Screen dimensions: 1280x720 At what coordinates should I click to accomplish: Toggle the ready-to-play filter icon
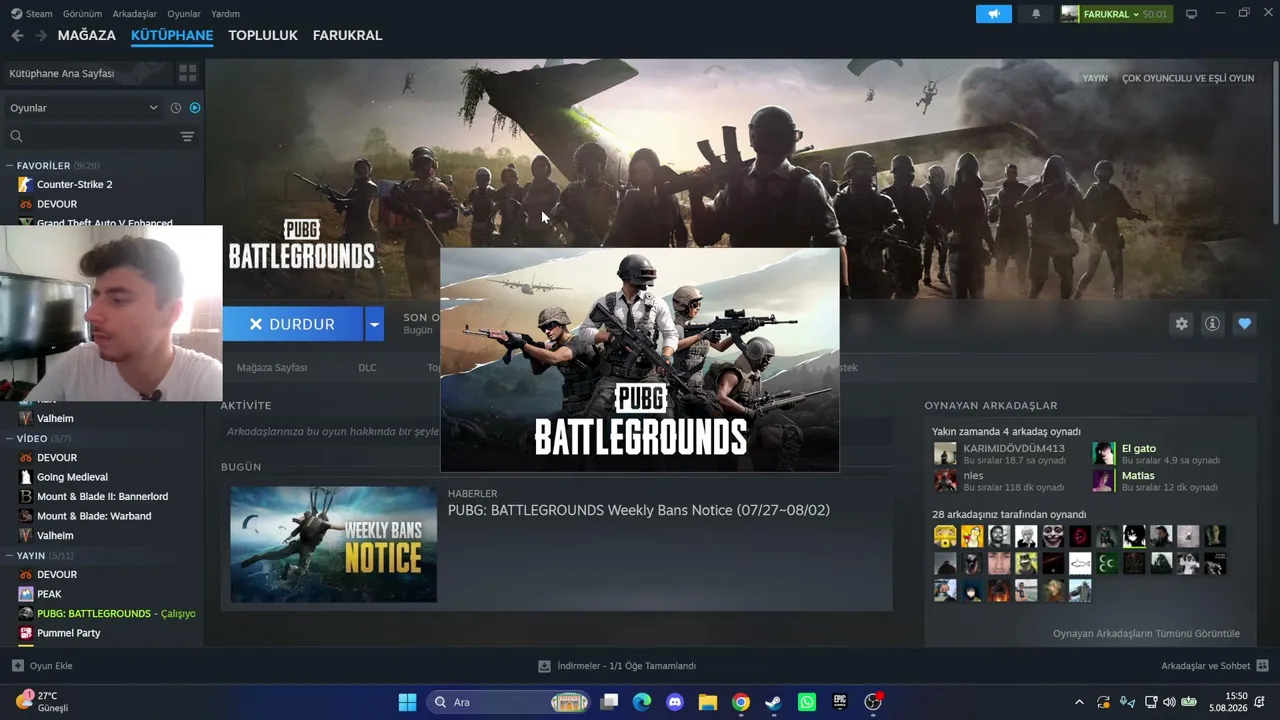(195, 108)
